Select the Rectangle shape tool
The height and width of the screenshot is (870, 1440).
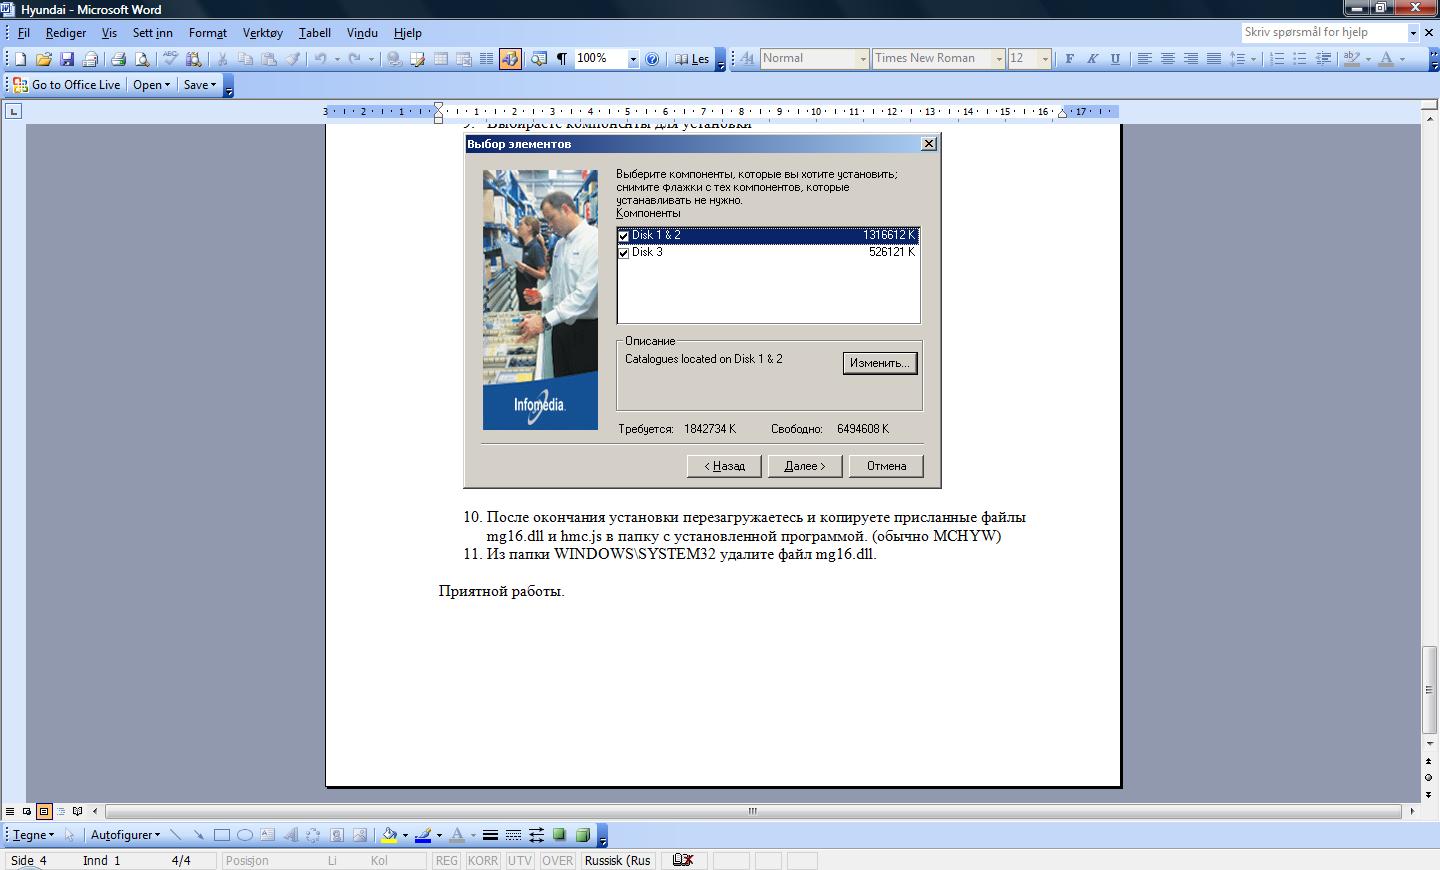click(221, 835)
